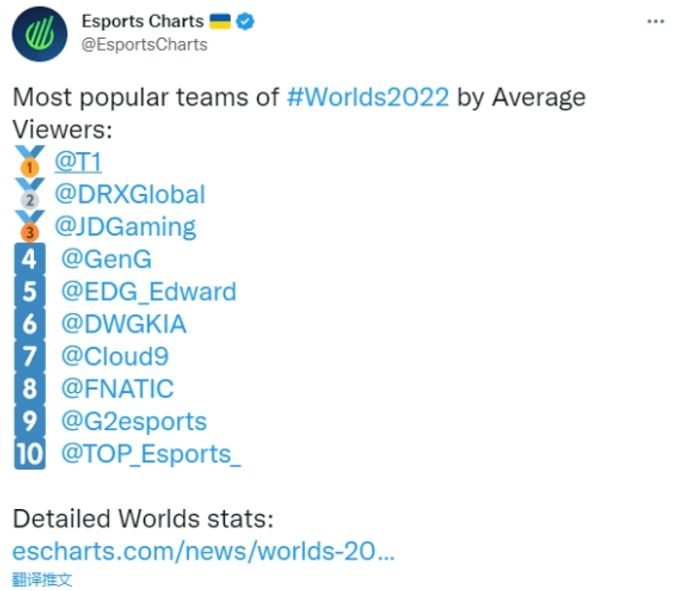Image resolution: width=678 pixels, height=591 pixels.
Task: Visit the @DRXGlobal profile mention
Action: (129, 194)
